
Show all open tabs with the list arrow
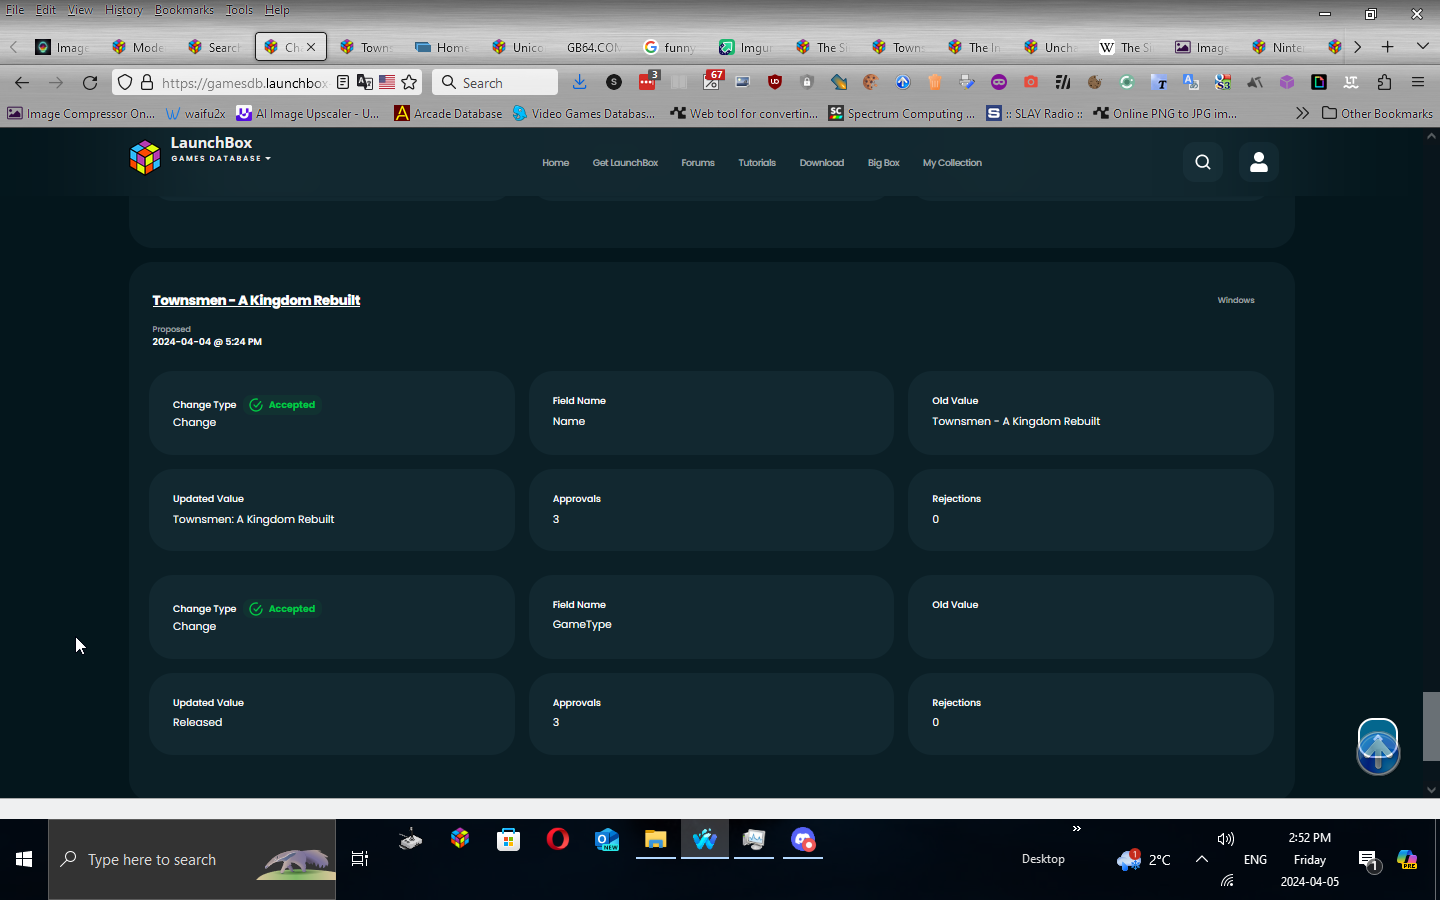(1422, 47)
